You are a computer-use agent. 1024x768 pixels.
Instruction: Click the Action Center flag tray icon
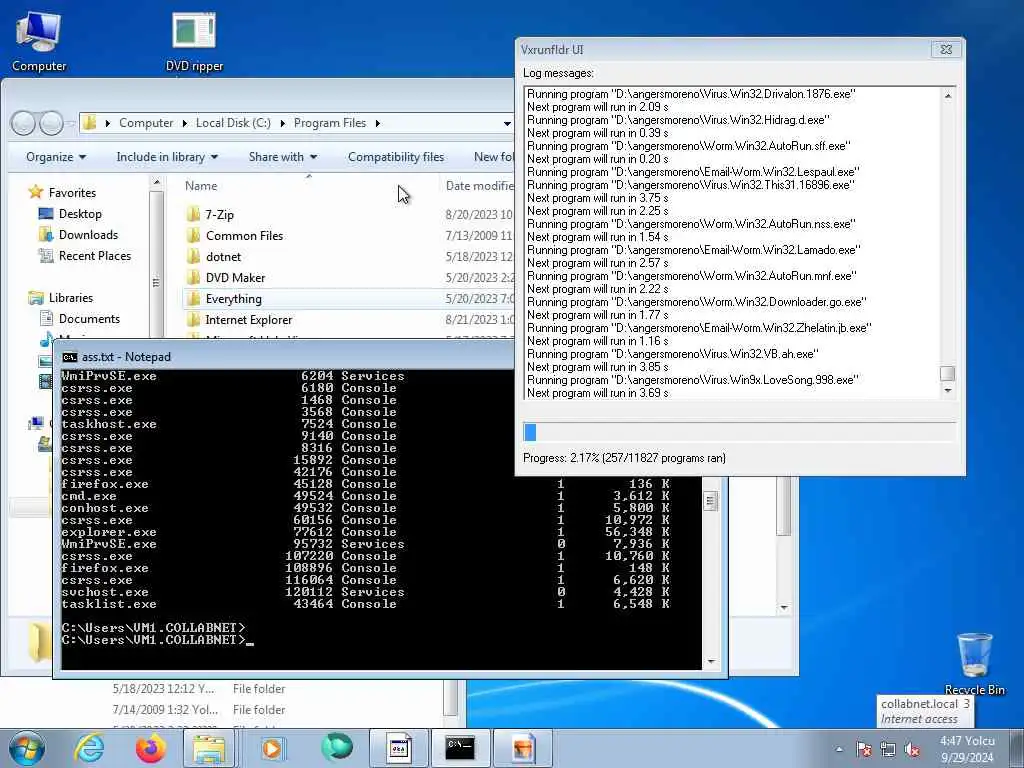(x=864, y=750)
